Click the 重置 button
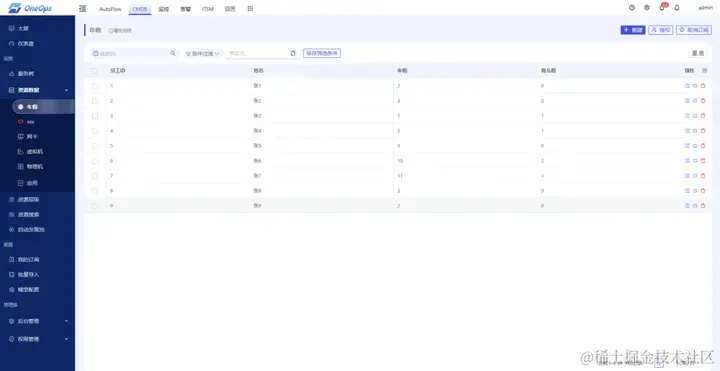The height and width of the screenshot is (371, 720). [x=698, y=53]
